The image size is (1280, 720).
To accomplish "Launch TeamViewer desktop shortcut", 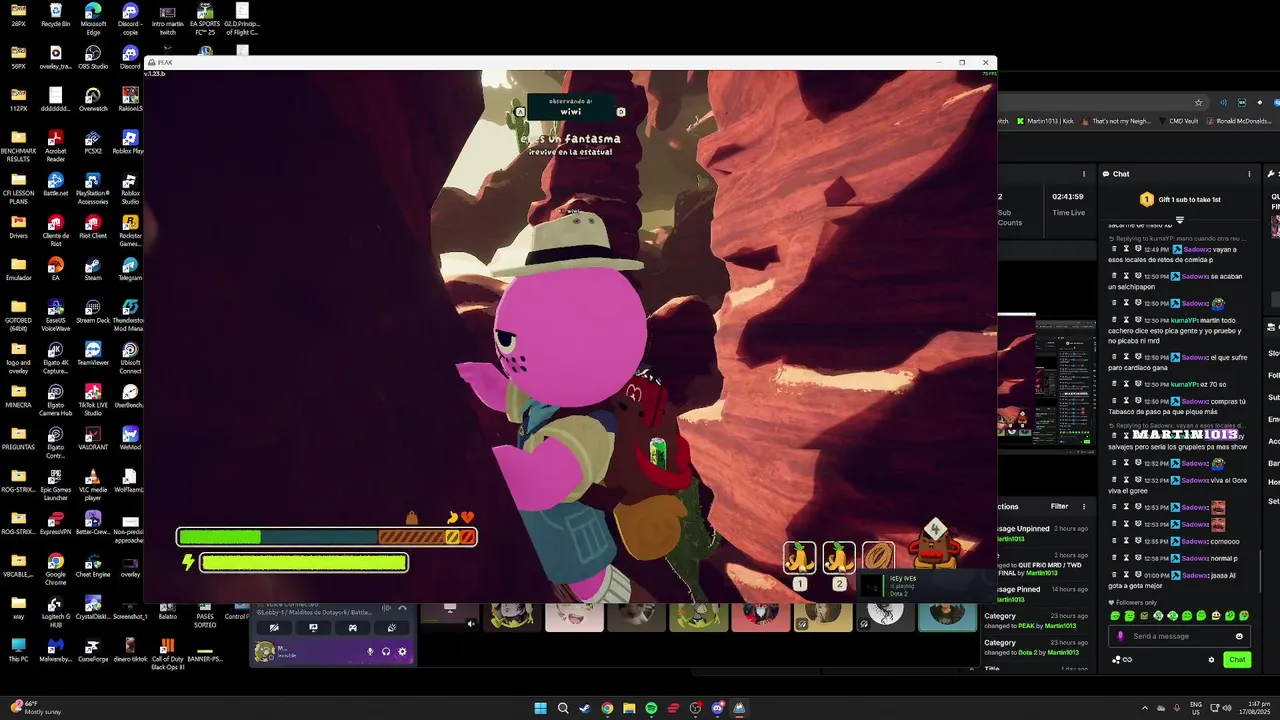I will click(93, 354).
